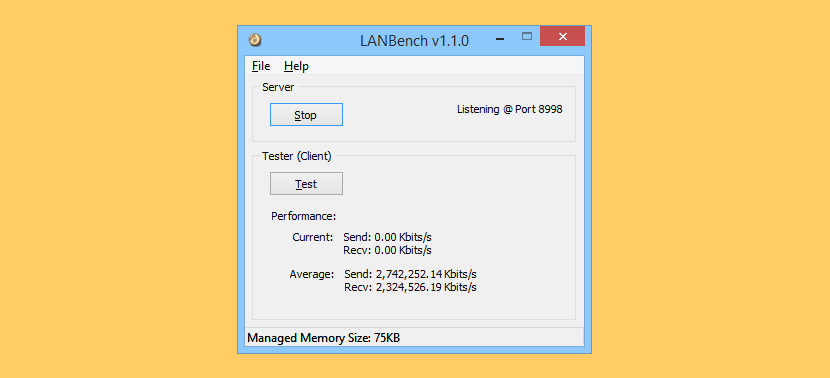
Task: Maximize the LANBench window
Action: click(x=526, y=37)
